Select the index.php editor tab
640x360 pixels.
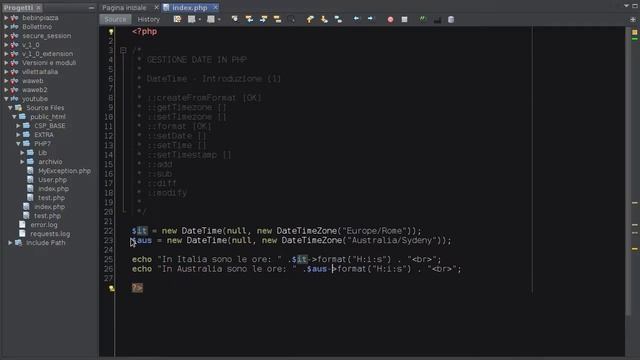189,8
